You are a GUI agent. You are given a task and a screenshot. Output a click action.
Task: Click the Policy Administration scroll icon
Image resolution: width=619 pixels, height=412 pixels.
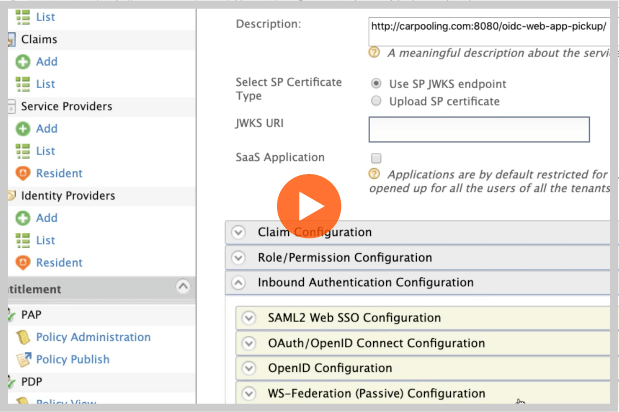[23, 337]
